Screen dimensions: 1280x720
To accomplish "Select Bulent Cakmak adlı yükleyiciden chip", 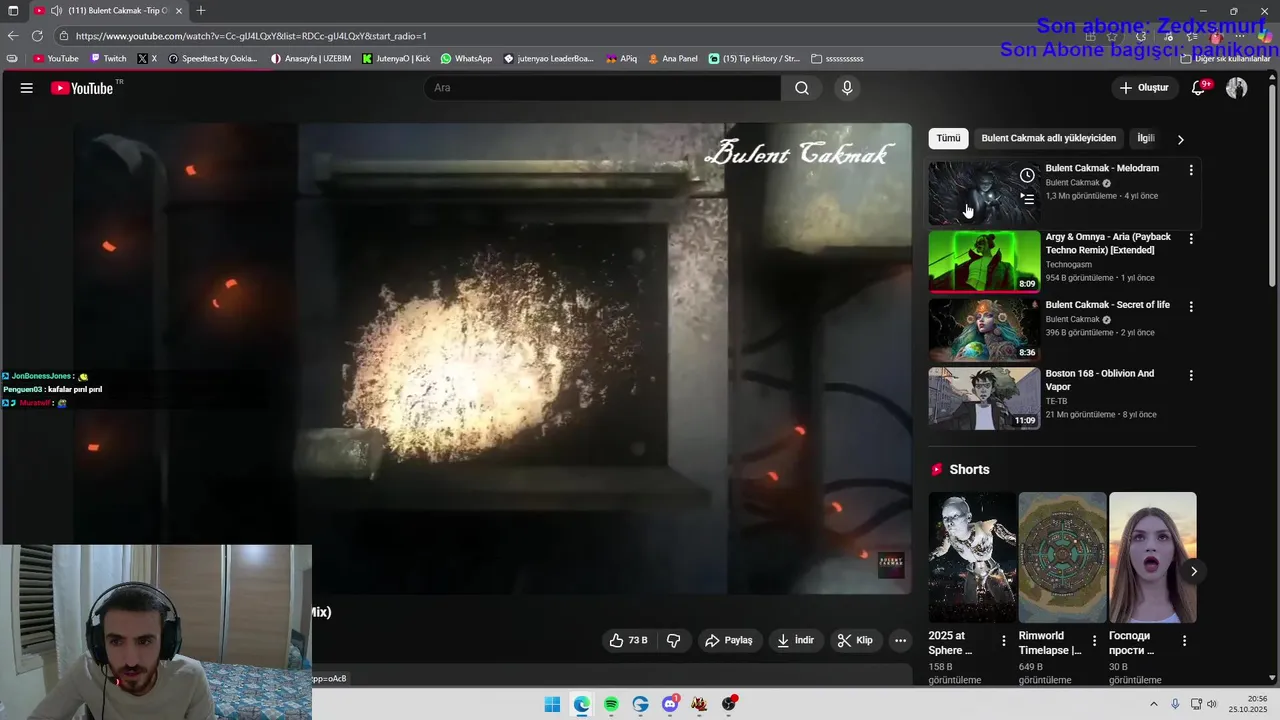I will point(1048,138).
